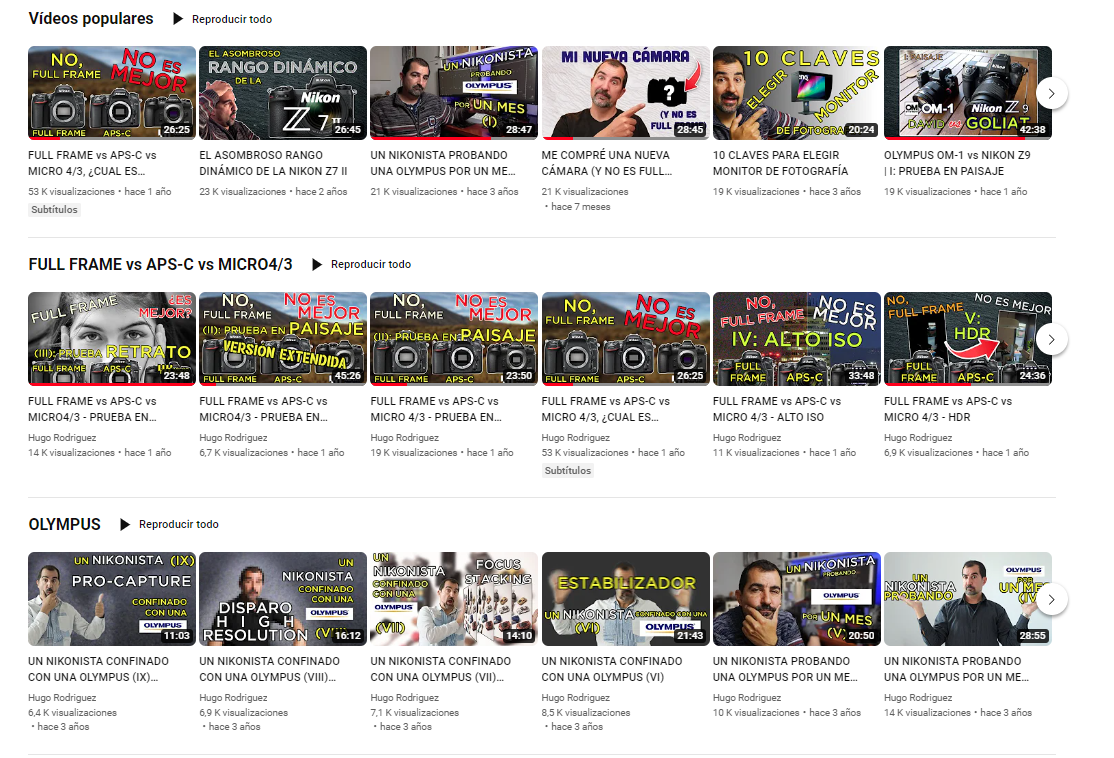1114x758 pixels.
Task: Open the 20:50 Nikonista Olympus thumbnail
Action: click(796, 599)
